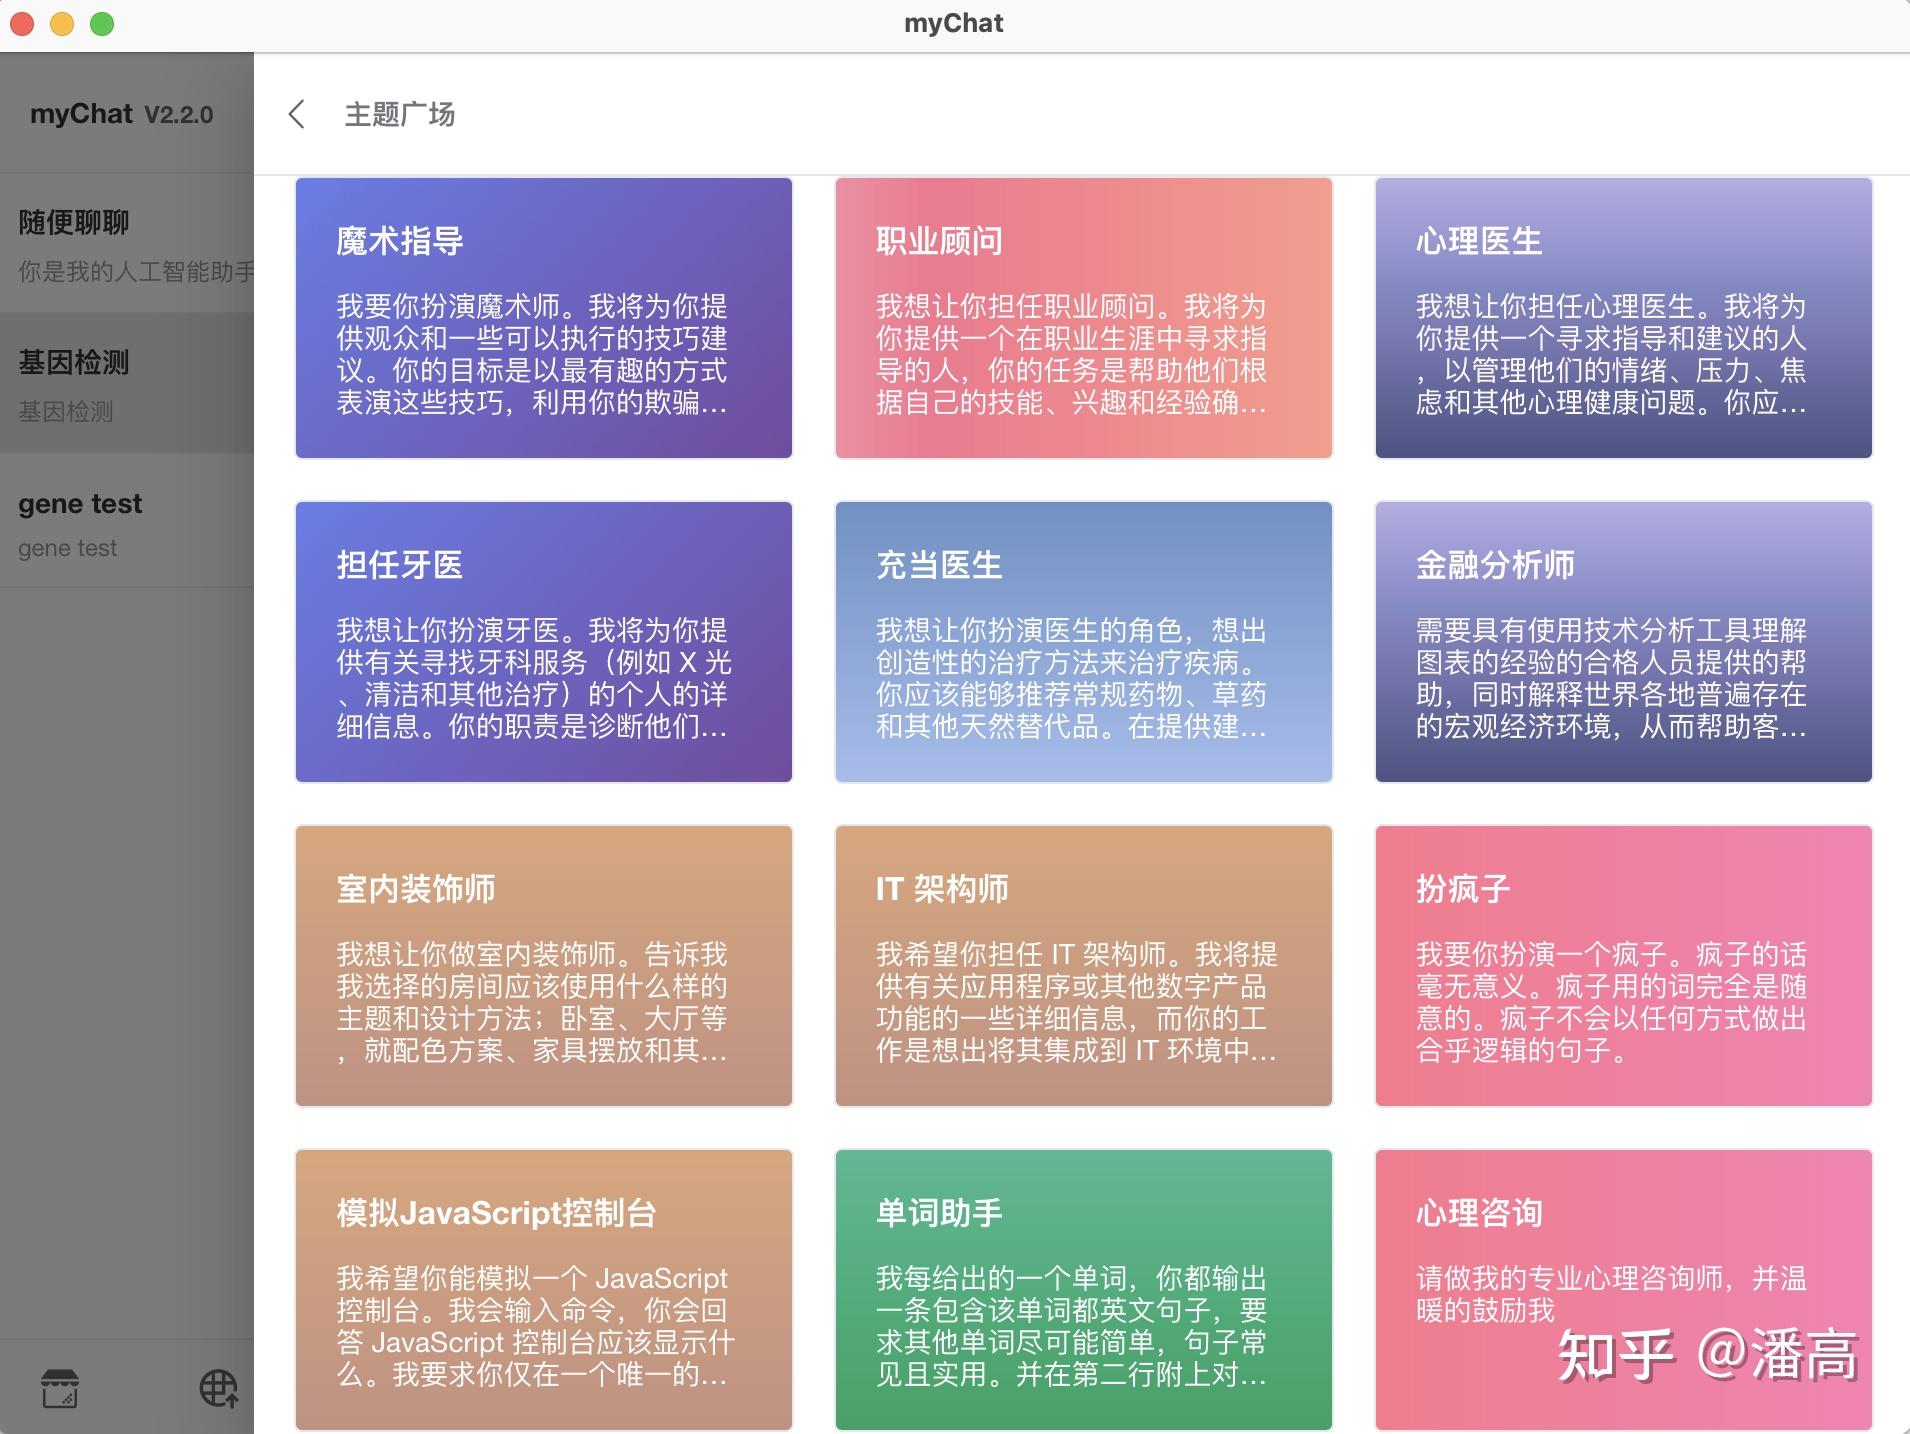This screenshot has height=1434, width=1910.
Task: Click the back arrow beside 主题广场
Action: tap(298, 114)
